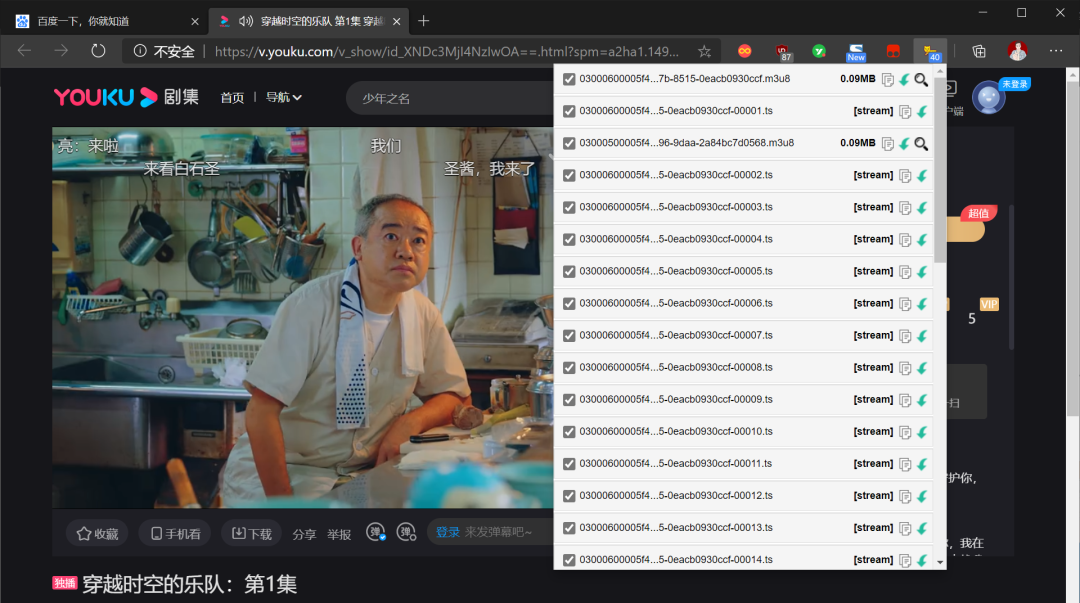Click the video player frame
The image size is (1080, 603).
click(302, 317)
